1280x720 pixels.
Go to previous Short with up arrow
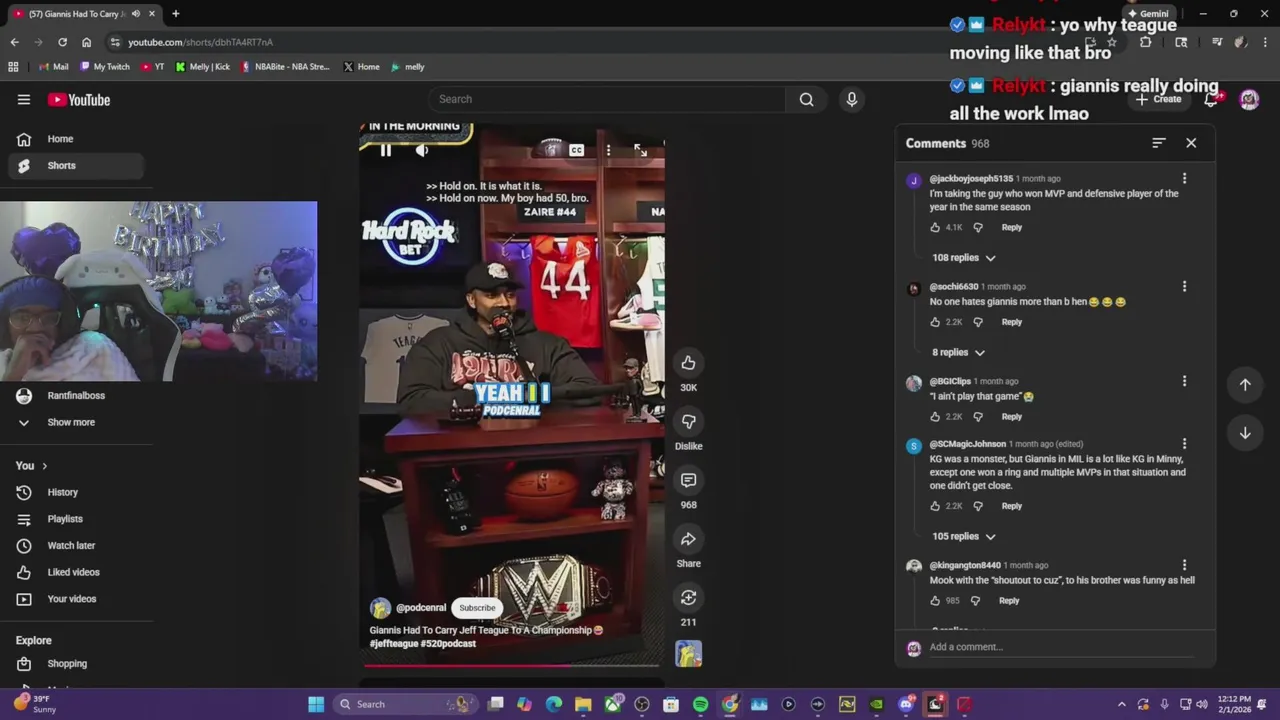click(x=1245, y=384)
